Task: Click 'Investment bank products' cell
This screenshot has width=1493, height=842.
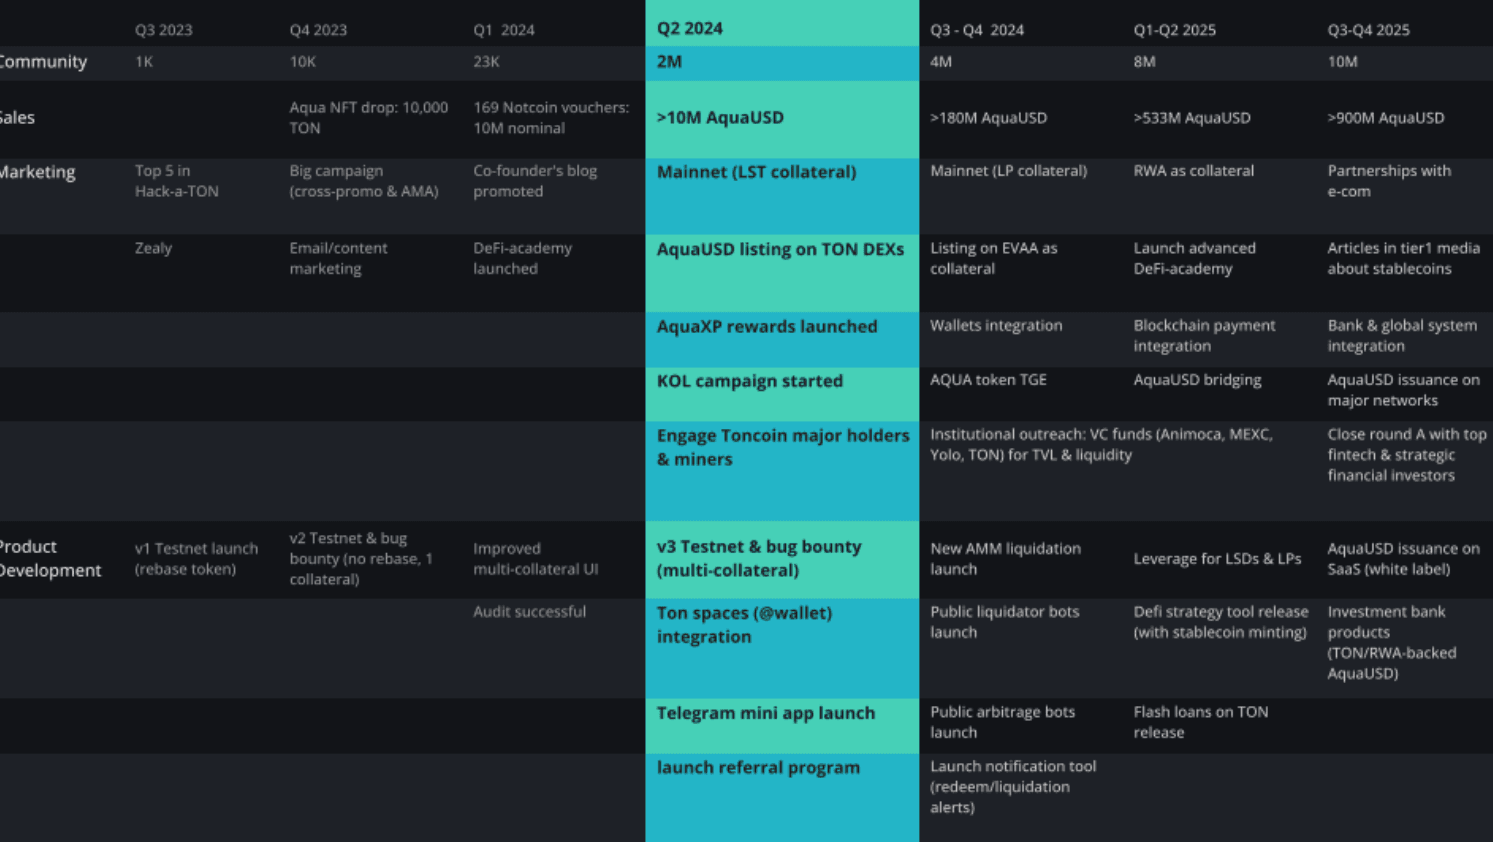Action: [1391, 642]
